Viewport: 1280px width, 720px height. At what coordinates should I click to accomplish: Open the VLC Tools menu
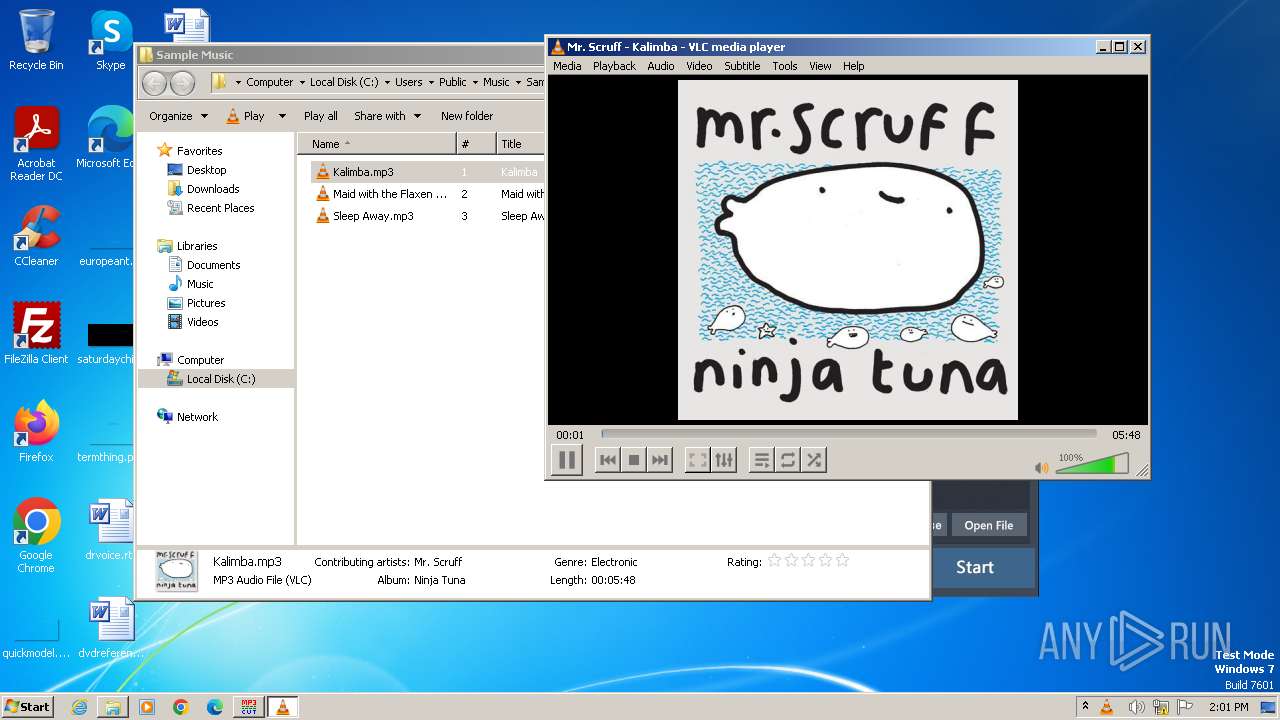point(785,66)
